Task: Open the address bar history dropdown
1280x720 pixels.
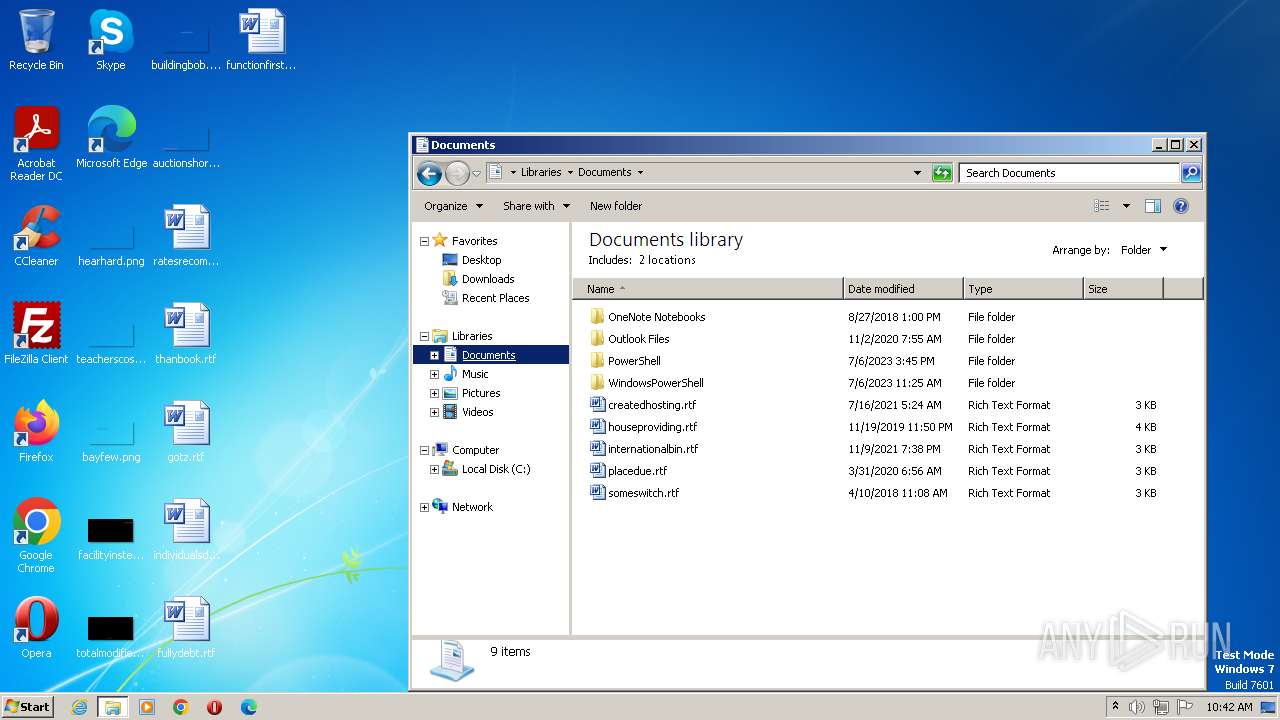Action: tap(917, 173)
